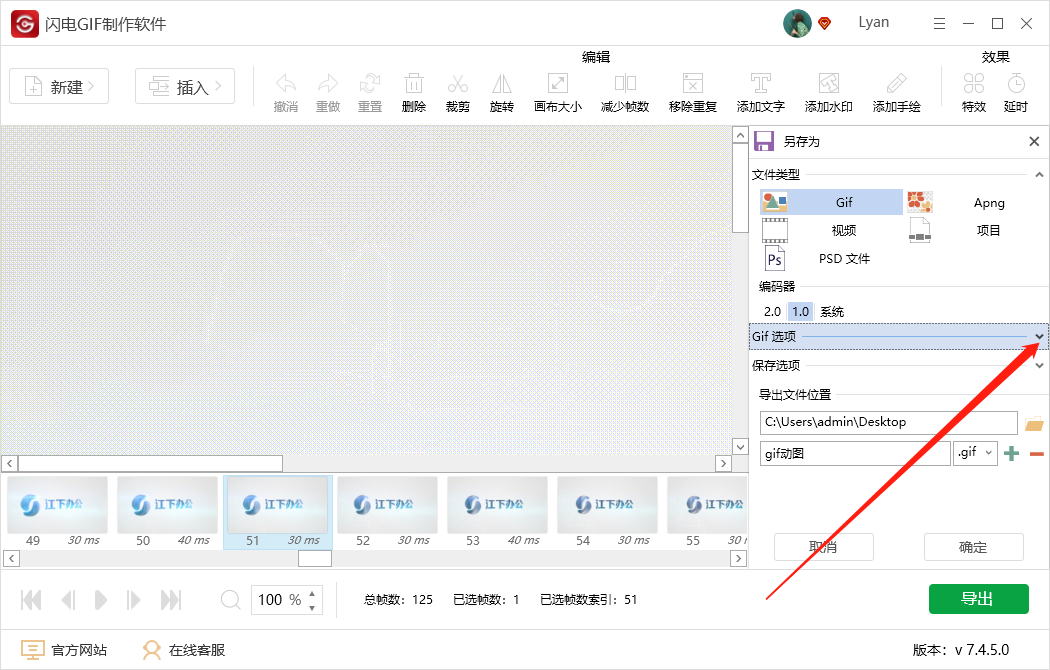This screenshot has width=1050, height=670.
Task: Confirm settings with the 确定 button
Action: tap(973, 547)
